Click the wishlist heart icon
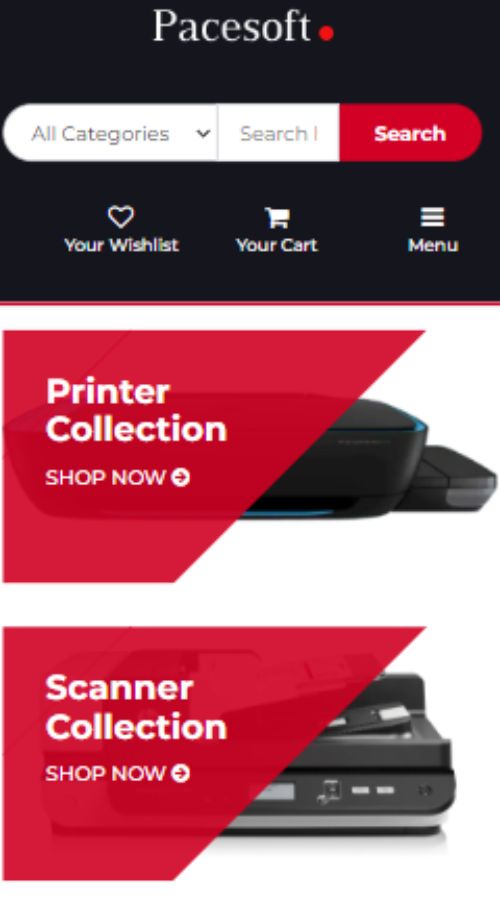 click(x=121, y=217)
